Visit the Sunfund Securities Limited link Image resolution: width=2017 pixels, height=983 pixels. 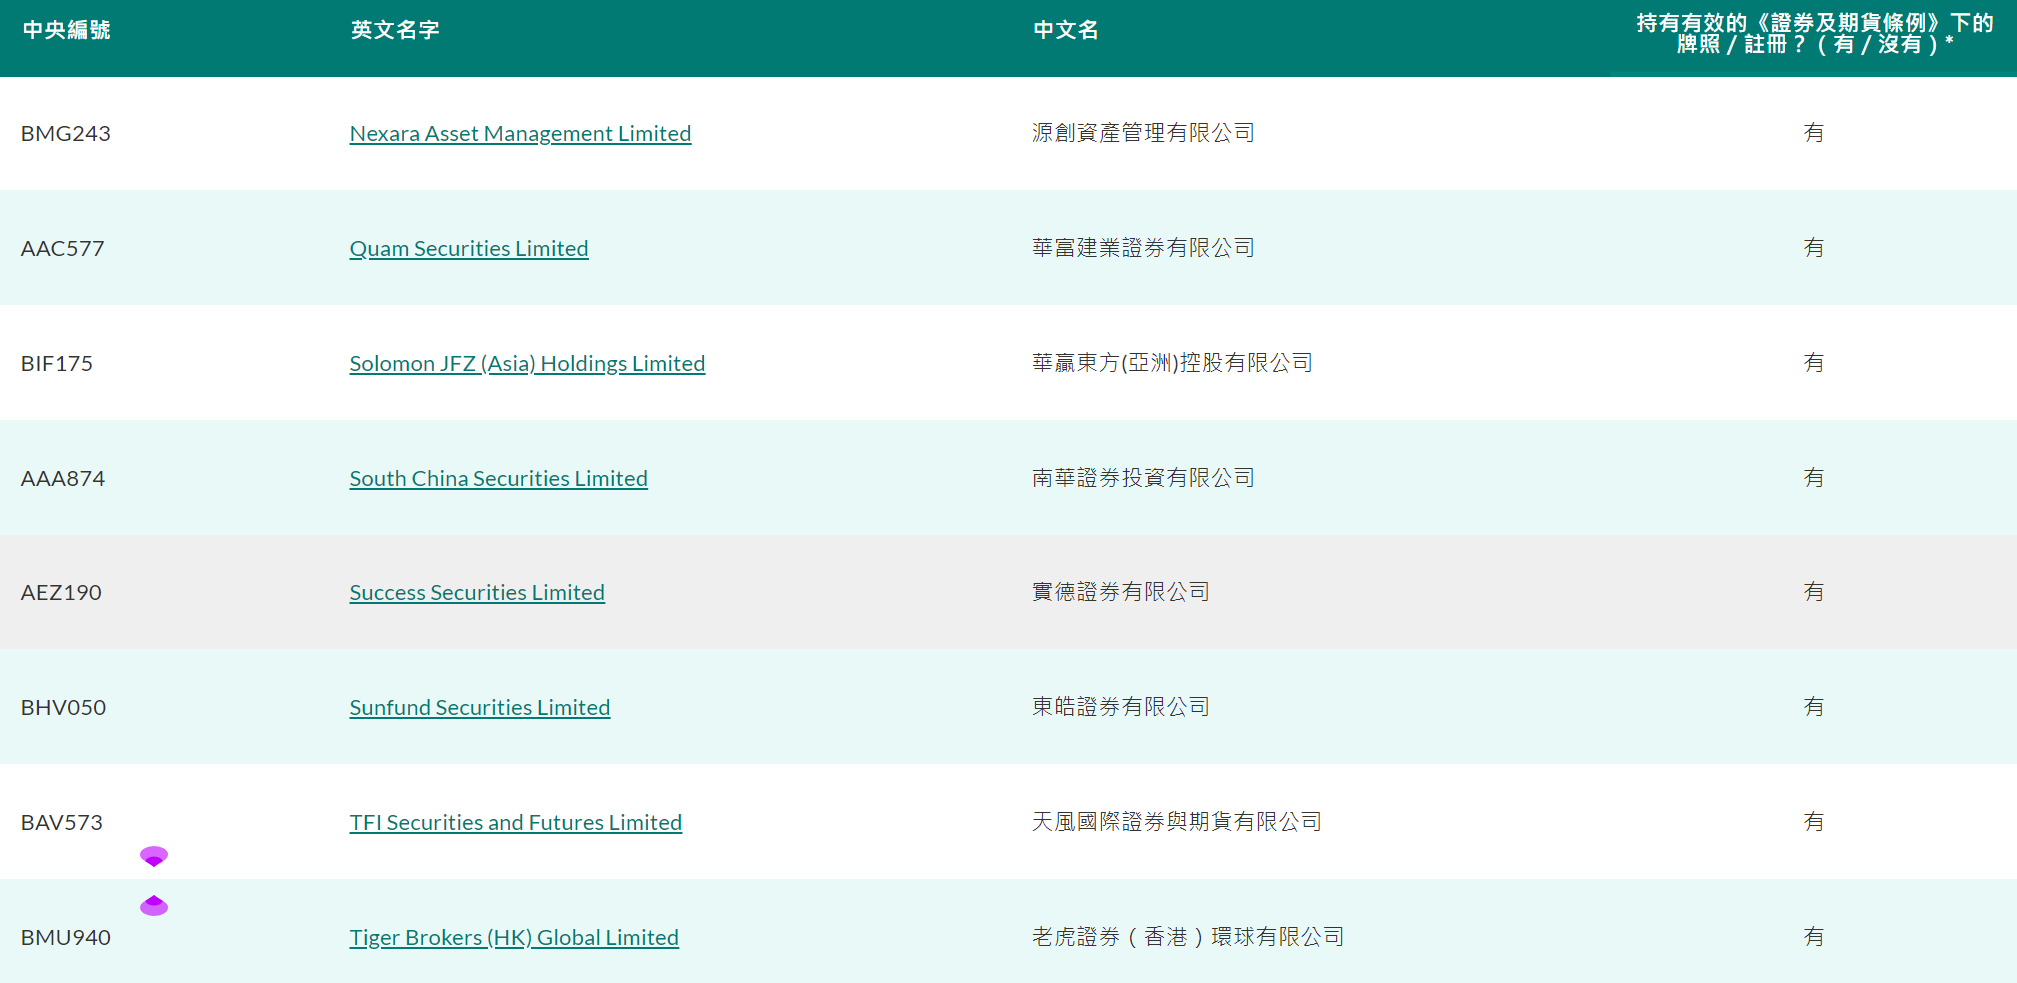pos(480,707)
